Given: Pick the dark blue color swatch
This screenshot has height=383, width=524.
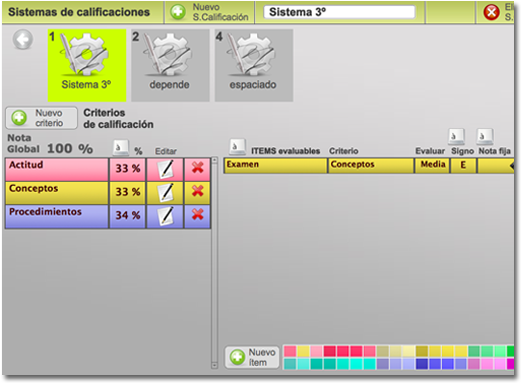Looking at the screenshot, I should pyautogui.click(x=422, y=364).
